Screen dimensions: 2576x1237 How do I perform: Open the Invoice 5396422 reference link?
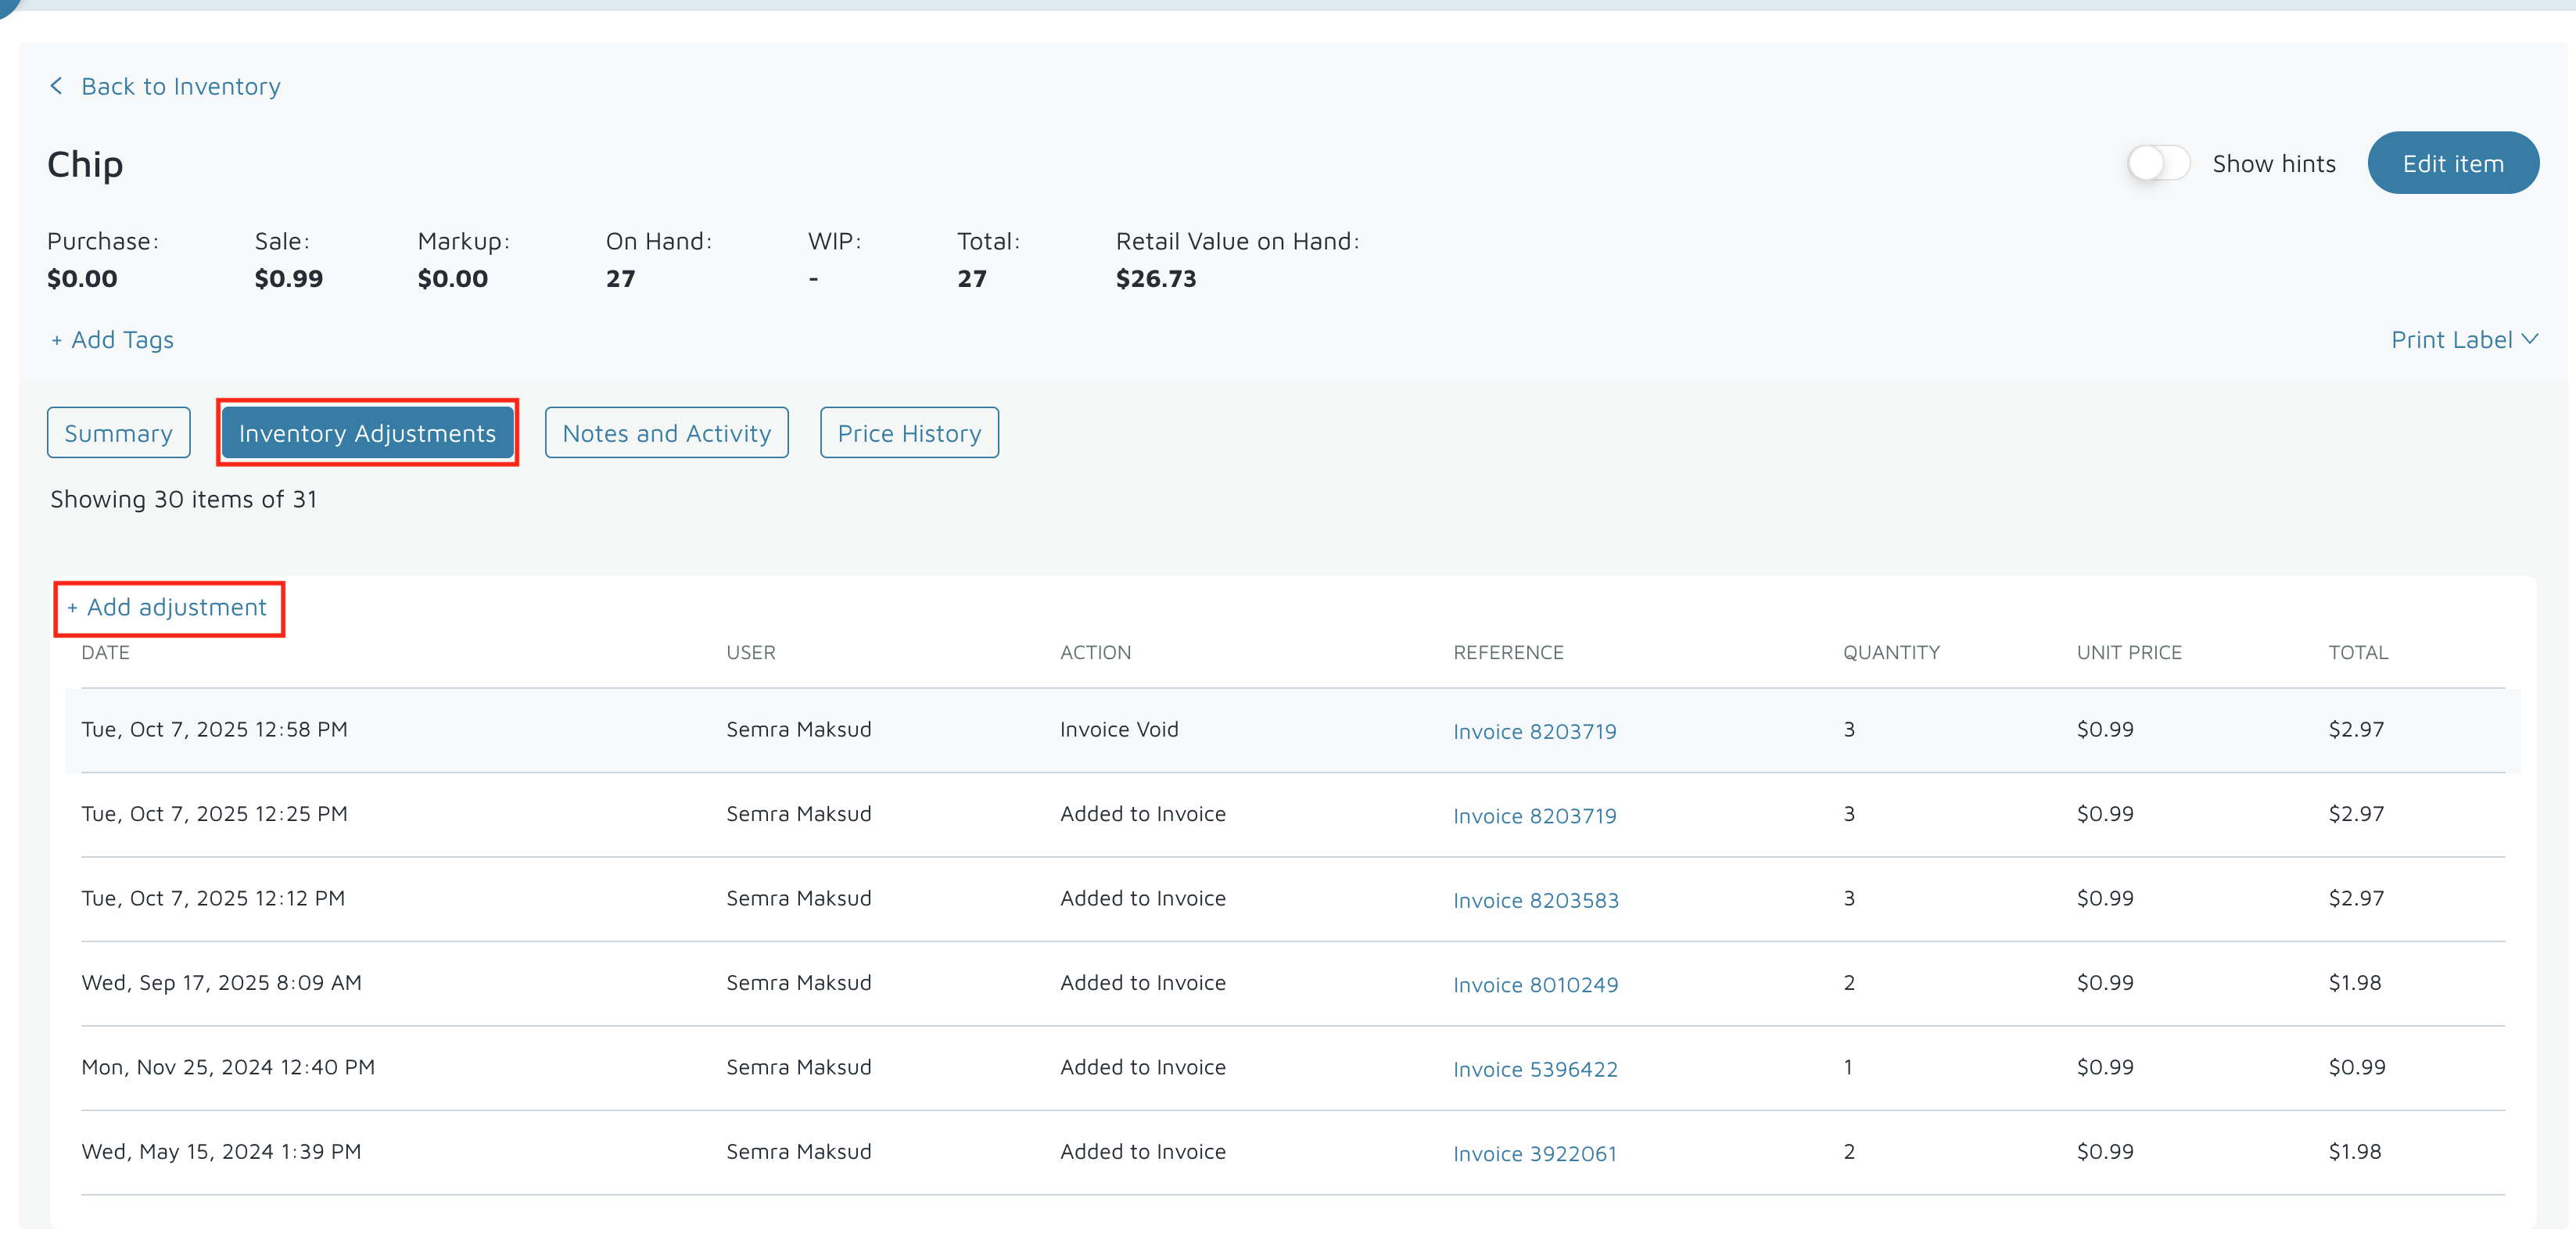tap(1535, 1070)
